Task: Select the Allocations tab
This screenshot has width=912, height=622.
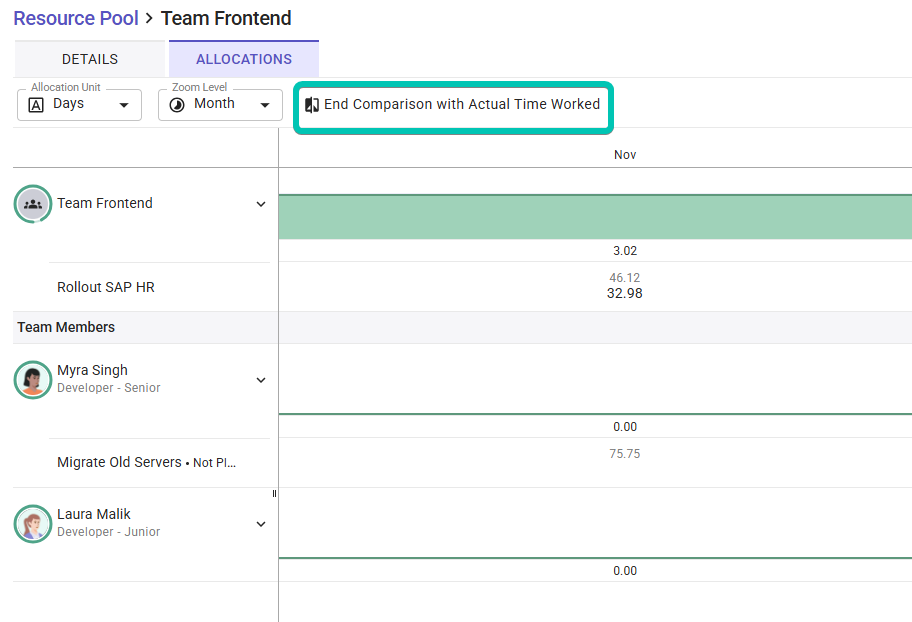Action: (x=244, y=59)
